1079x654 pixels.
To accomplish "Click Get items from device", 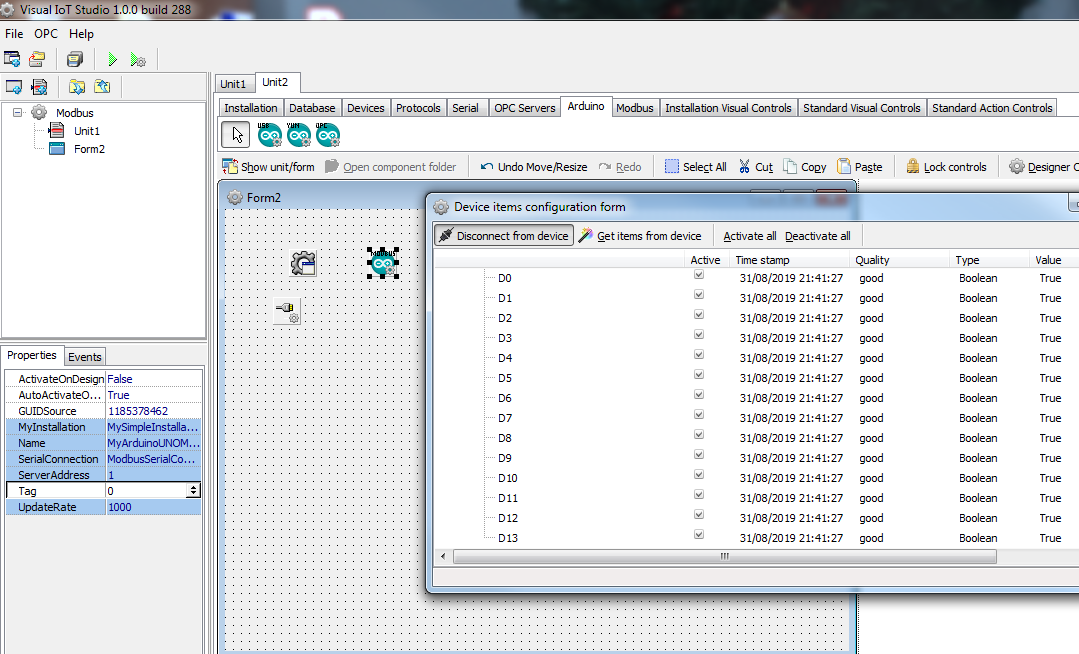I will [x=641, y=235].
